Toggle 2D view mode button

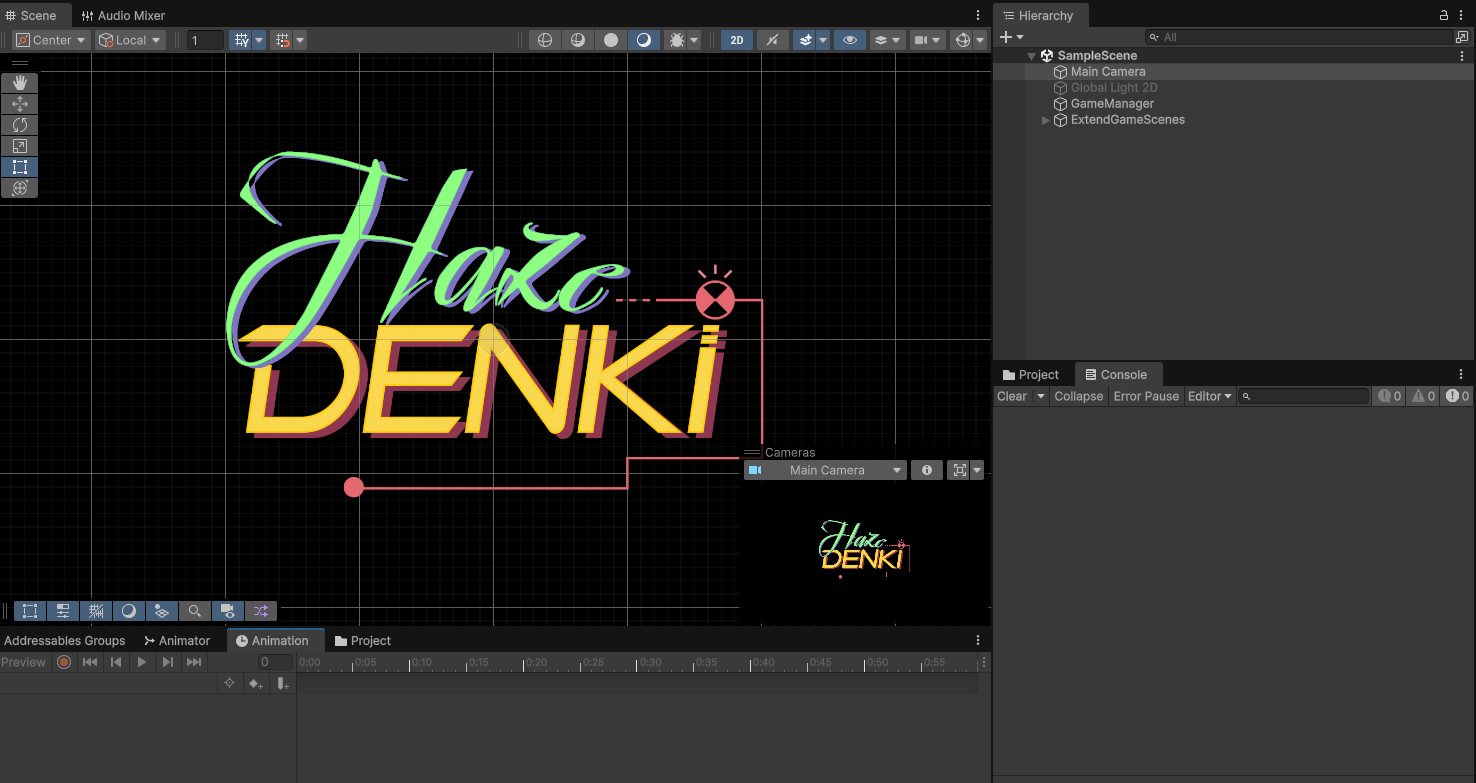(x=737, y=40)
